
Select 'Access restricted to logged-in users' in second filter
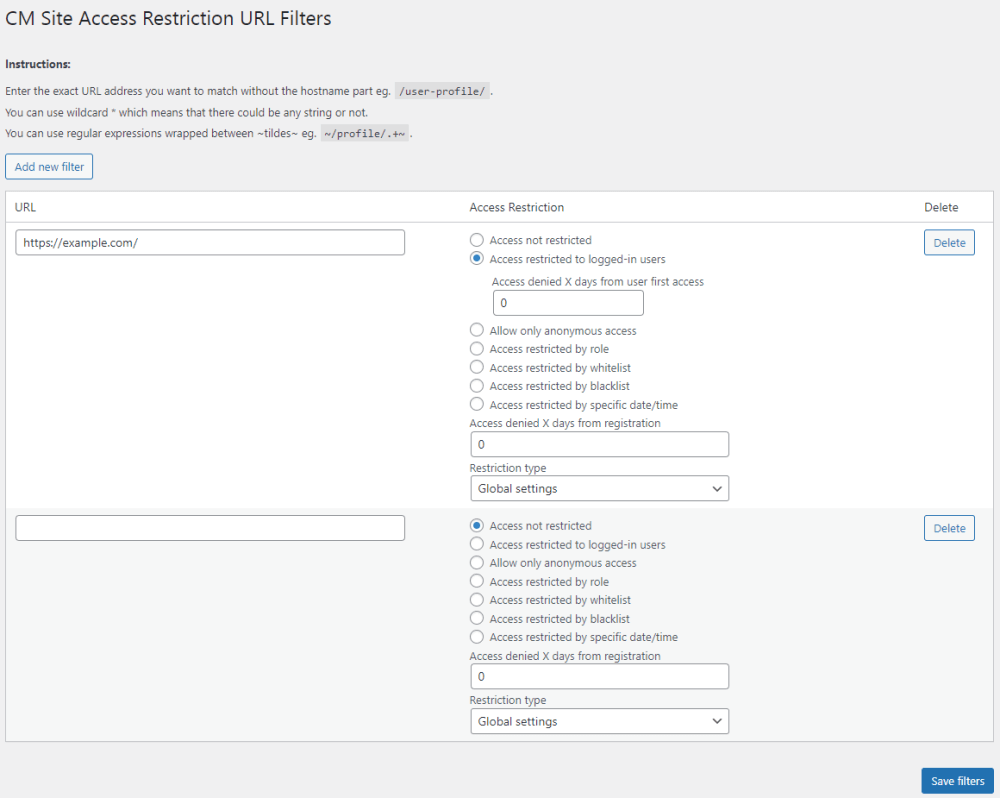[477, 545]
